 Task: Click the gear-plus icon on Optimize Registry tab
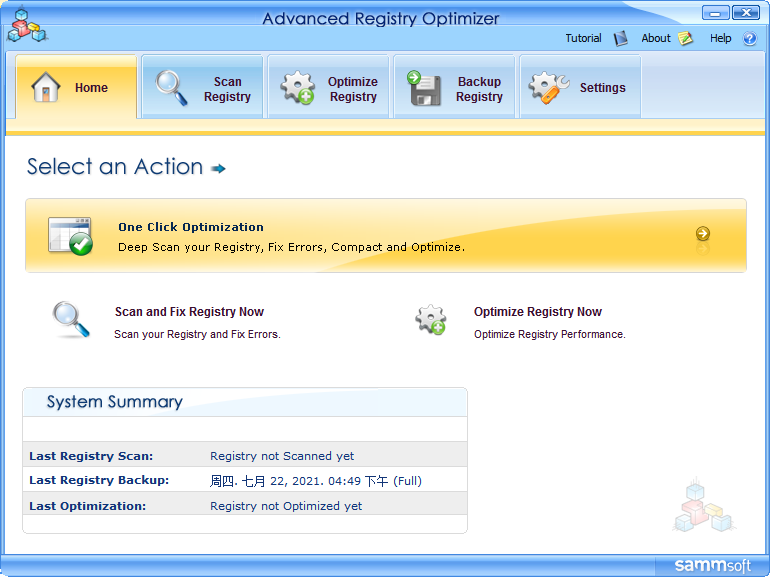[x=298, y=88]
